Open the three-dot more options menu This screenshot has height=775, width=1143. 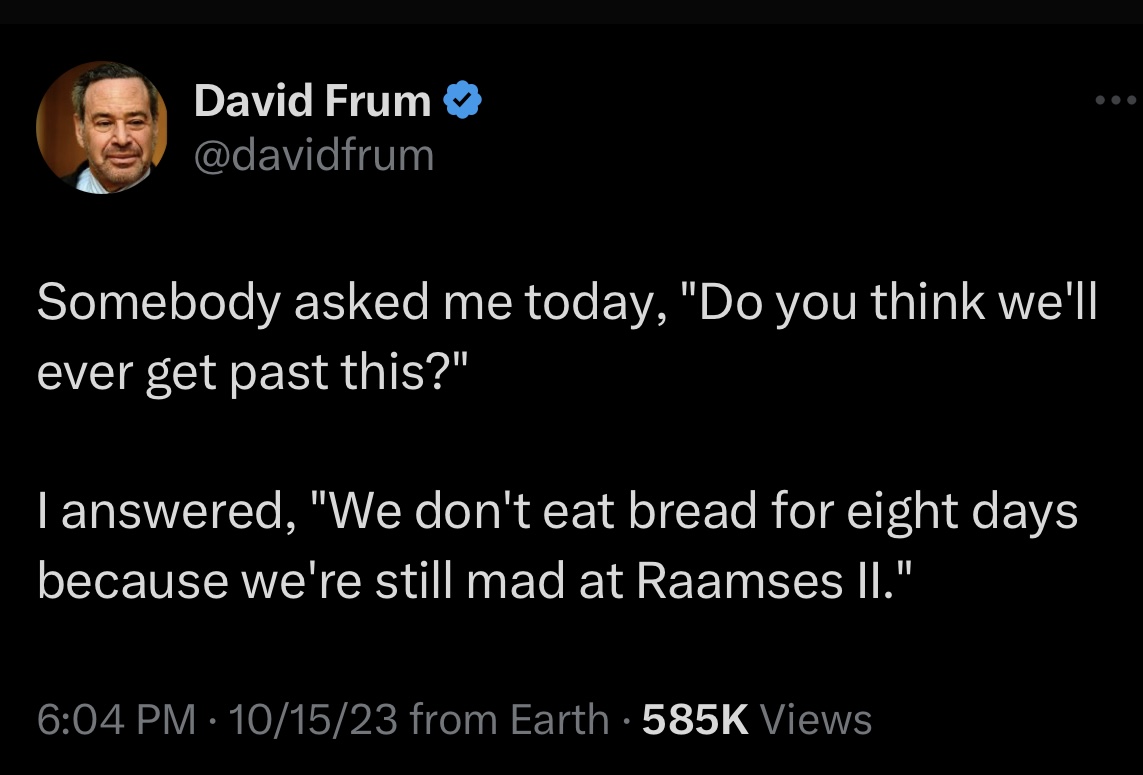tap(1115, 100)
